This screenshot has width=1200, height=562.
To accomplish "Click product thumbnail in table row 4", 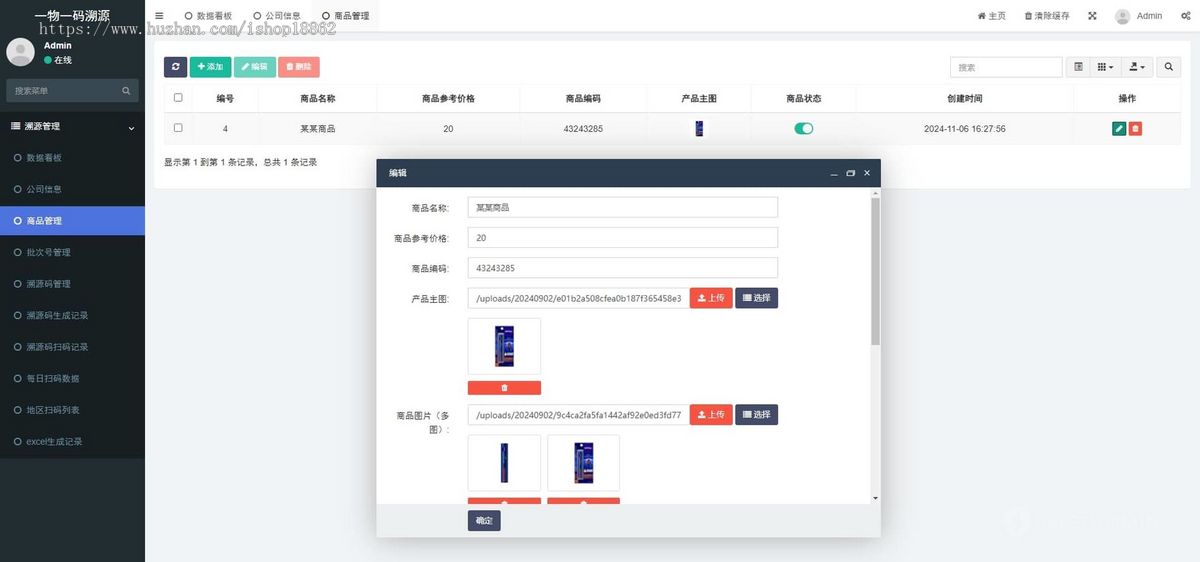I will pos(699,129).
